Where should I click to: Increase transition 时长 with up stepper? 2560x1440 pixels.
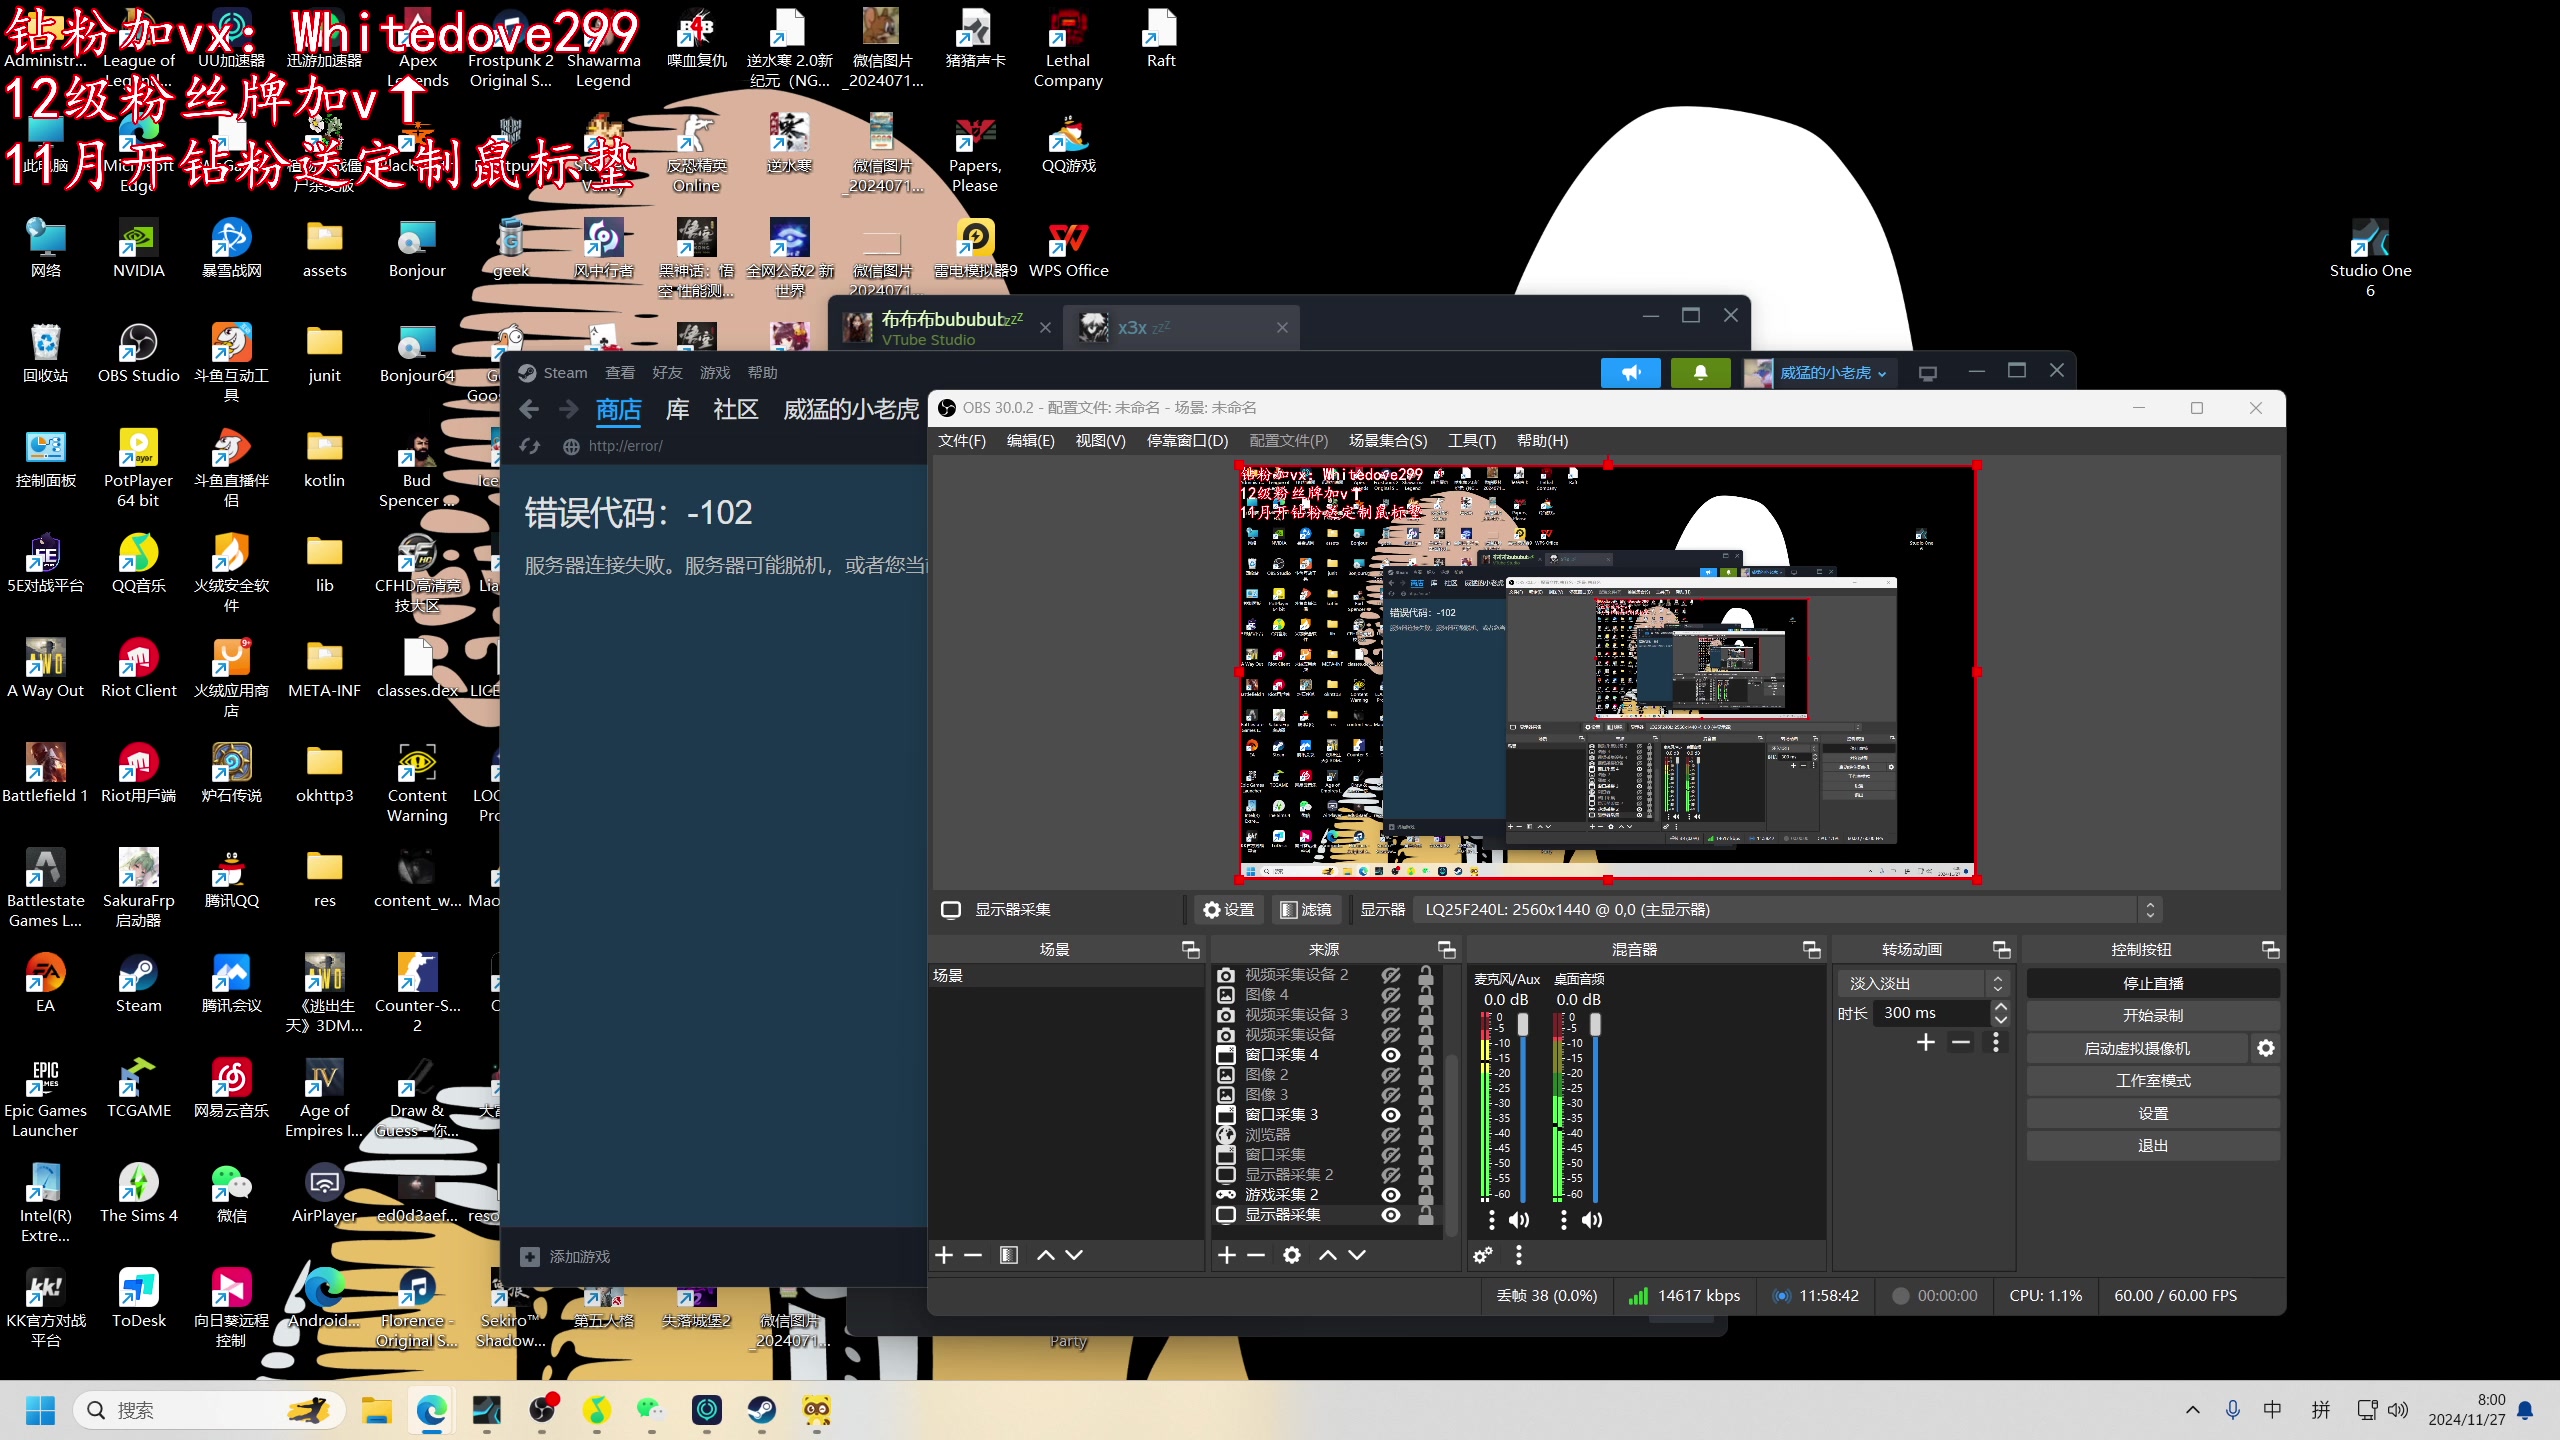click(x=2001, y=1007)
